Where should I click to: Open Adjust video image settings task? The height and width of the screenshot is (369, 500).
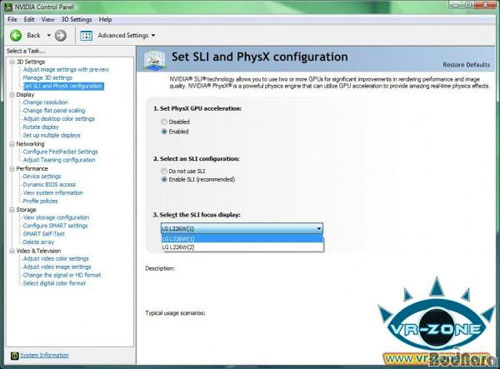[x=57, y=267]
